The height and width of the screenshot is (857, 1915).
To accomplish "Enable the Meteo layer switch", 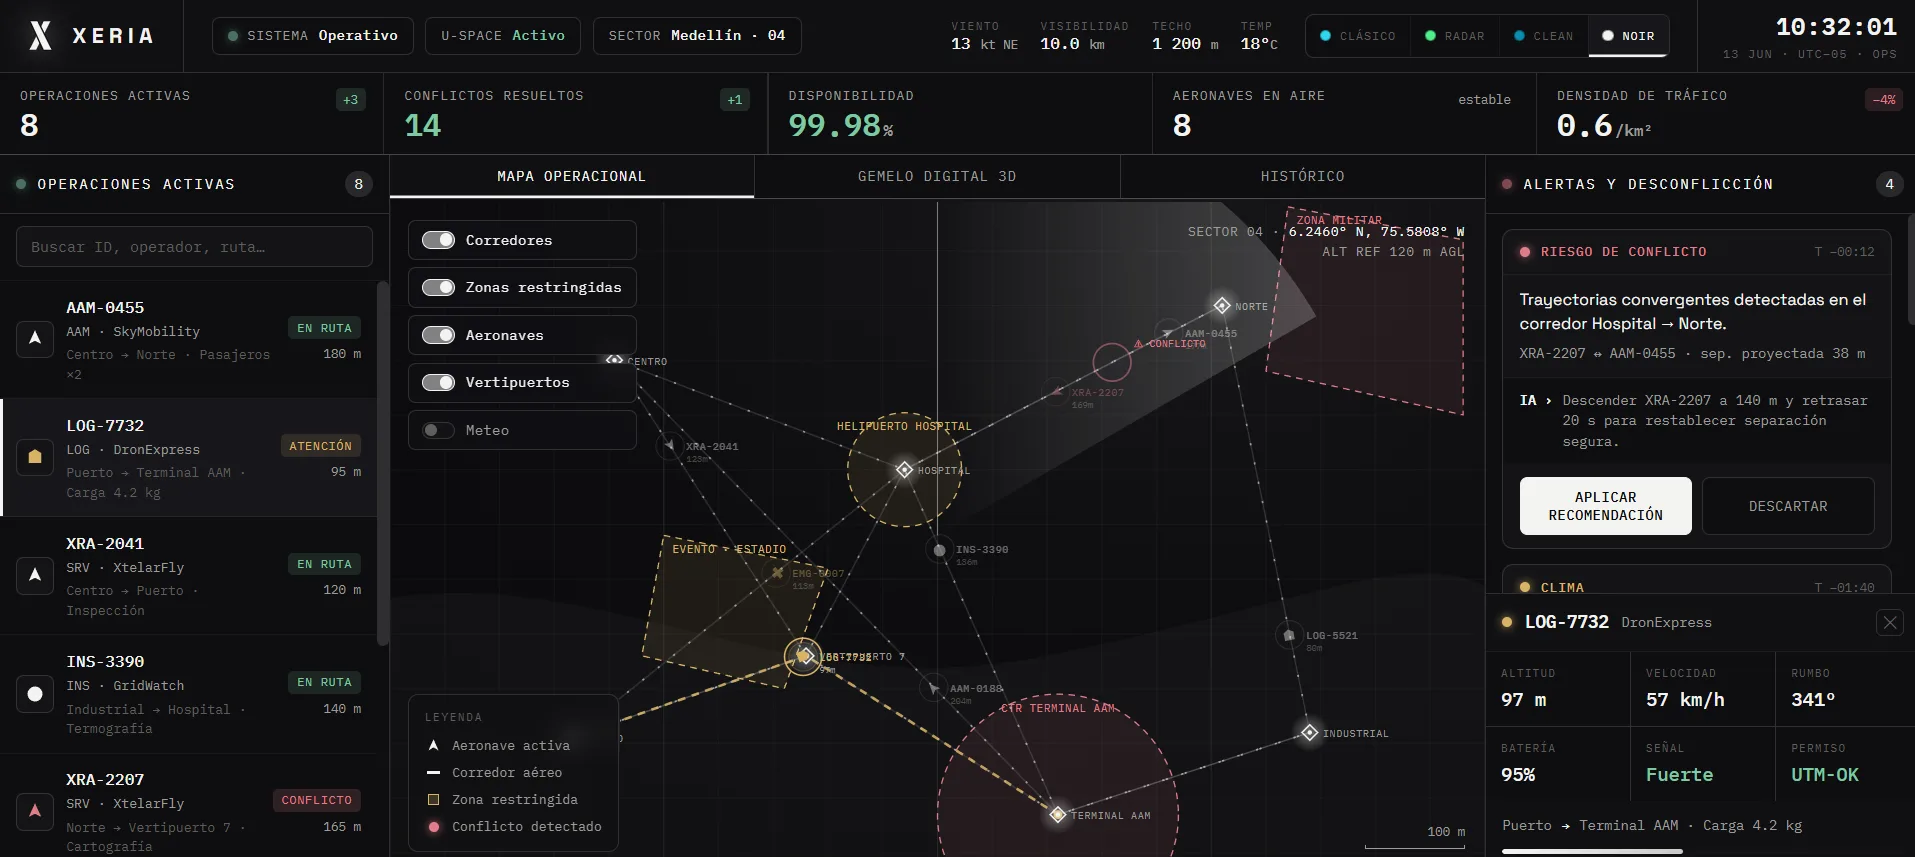I will point(438,430).
